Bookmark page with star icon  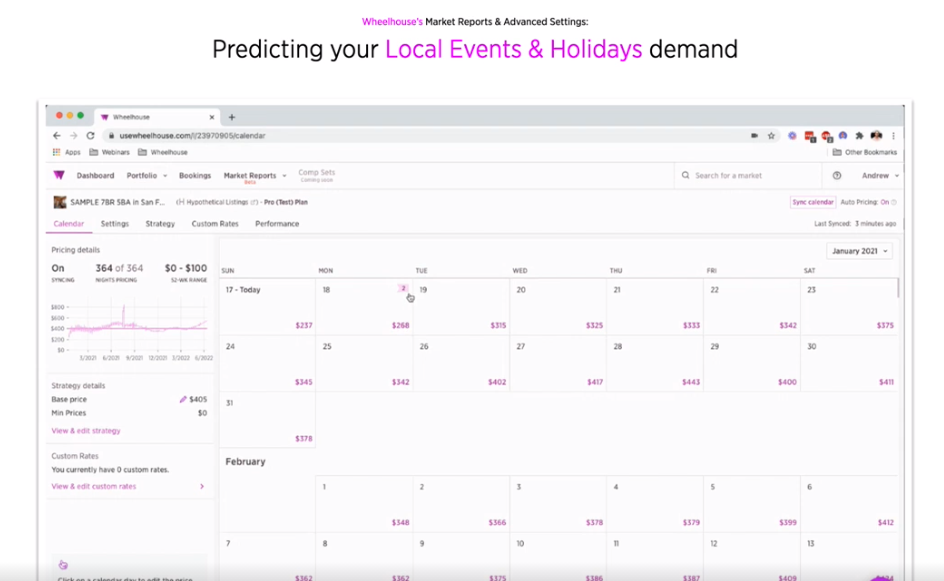(x=771, y=135)
